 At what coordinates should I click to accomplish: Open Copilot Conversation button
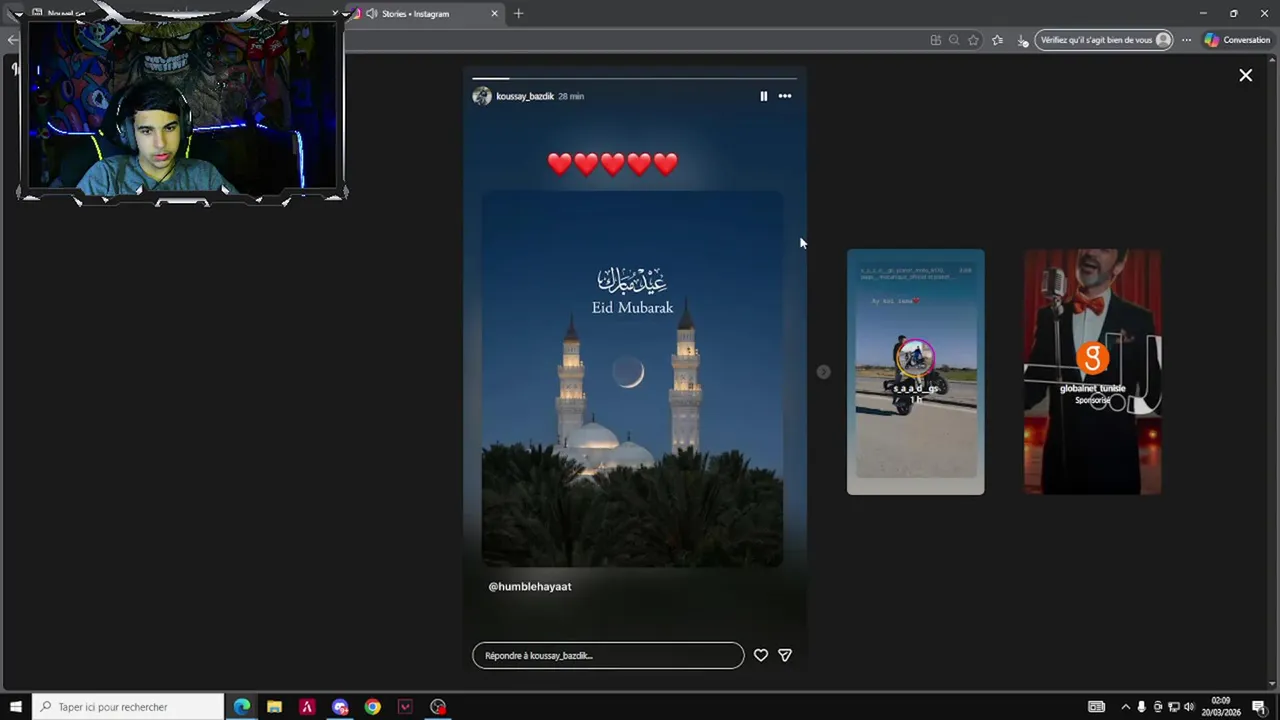point(1237,40)
